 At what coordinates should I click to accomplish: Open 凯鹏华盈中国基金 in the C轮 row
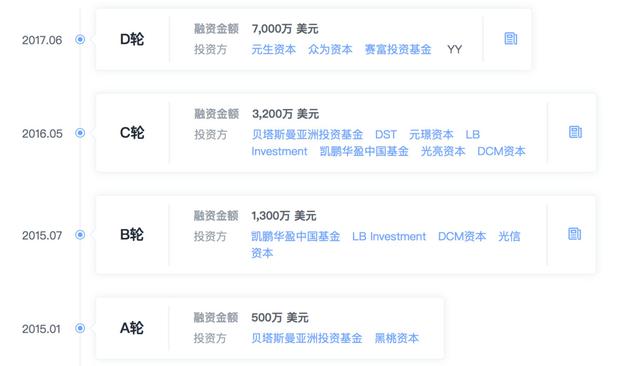tap(364, 151)
